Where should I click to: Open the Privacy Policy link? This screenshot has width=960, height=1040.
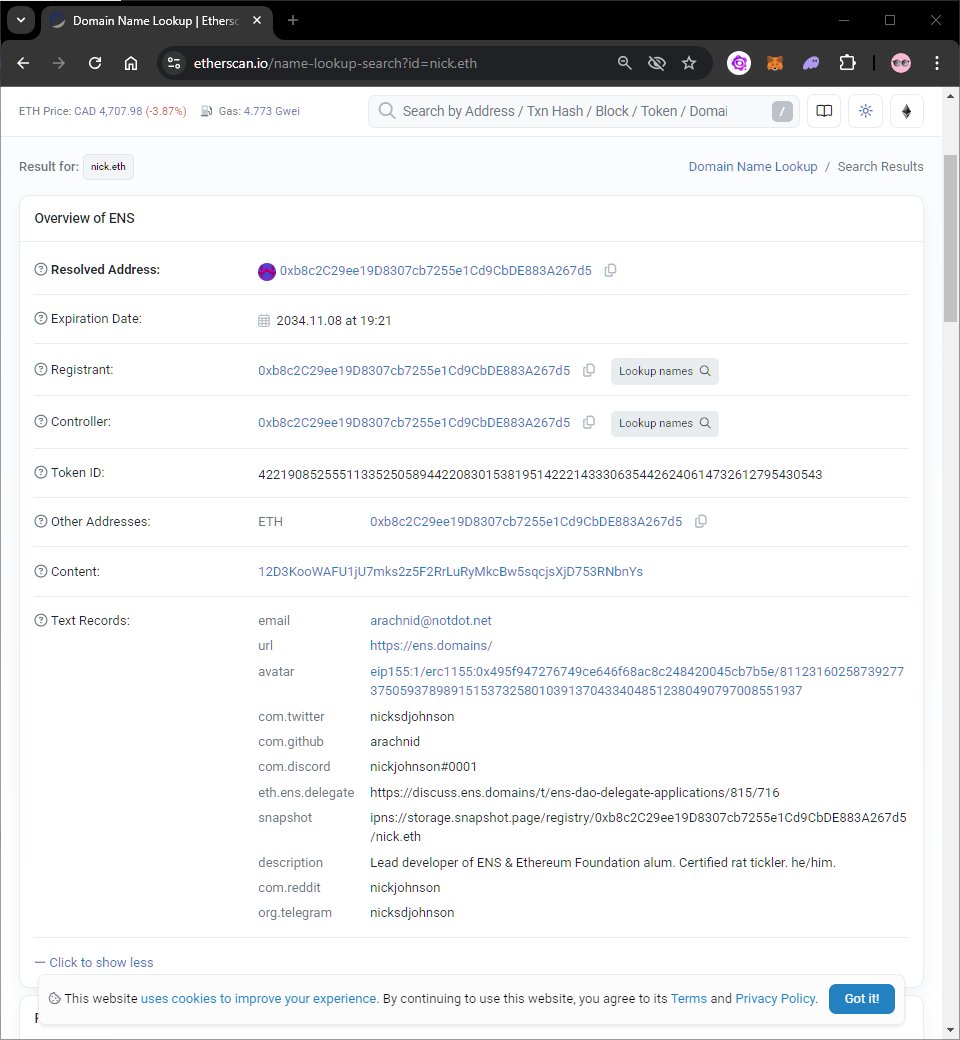775,999
